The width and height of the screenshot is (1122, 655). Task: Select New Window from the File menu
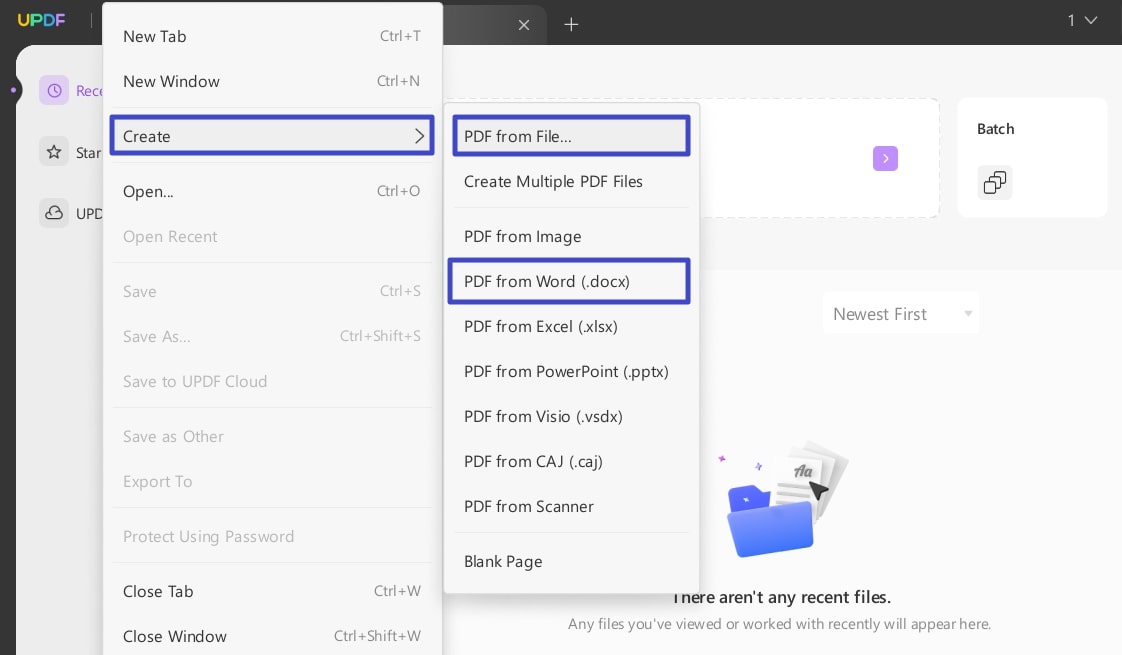171,81
